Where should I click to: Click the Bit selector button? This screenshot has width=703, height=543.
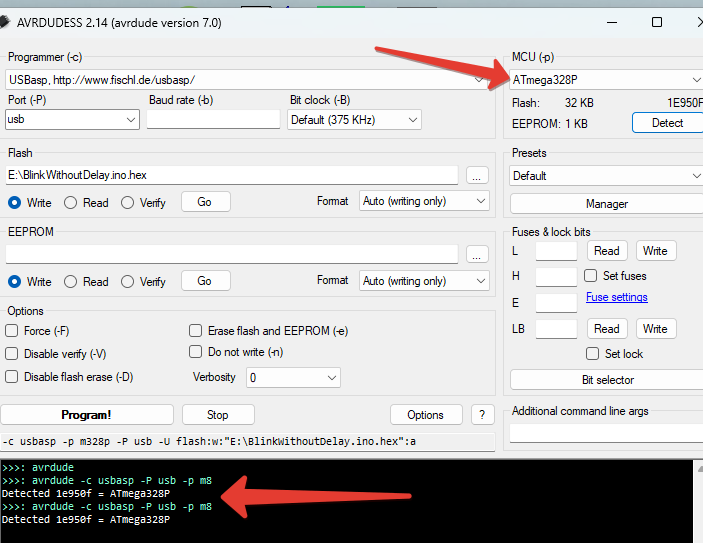[x=607, y=380]
